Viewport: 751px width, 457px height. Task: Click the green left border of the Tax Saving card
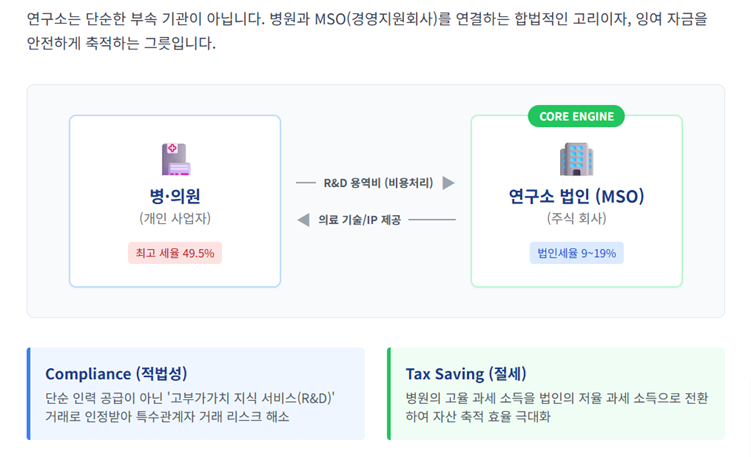(389, 394)
